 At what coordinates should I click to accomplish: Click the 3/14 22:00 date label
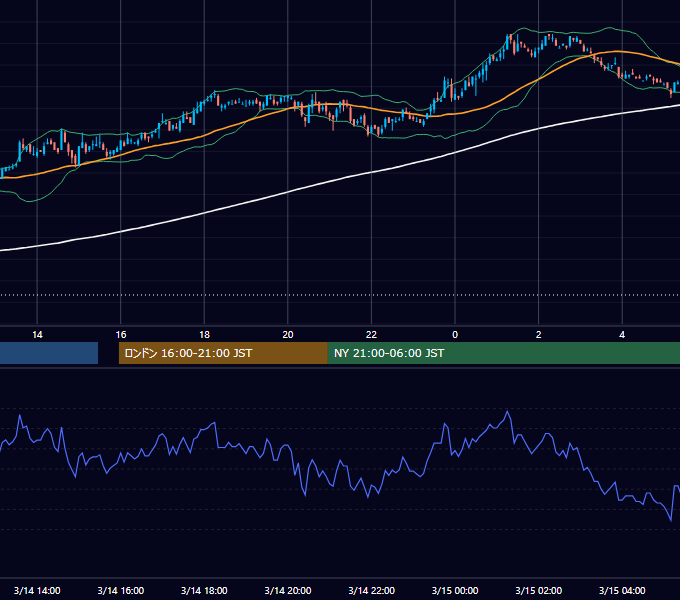[x=372, y=590]
